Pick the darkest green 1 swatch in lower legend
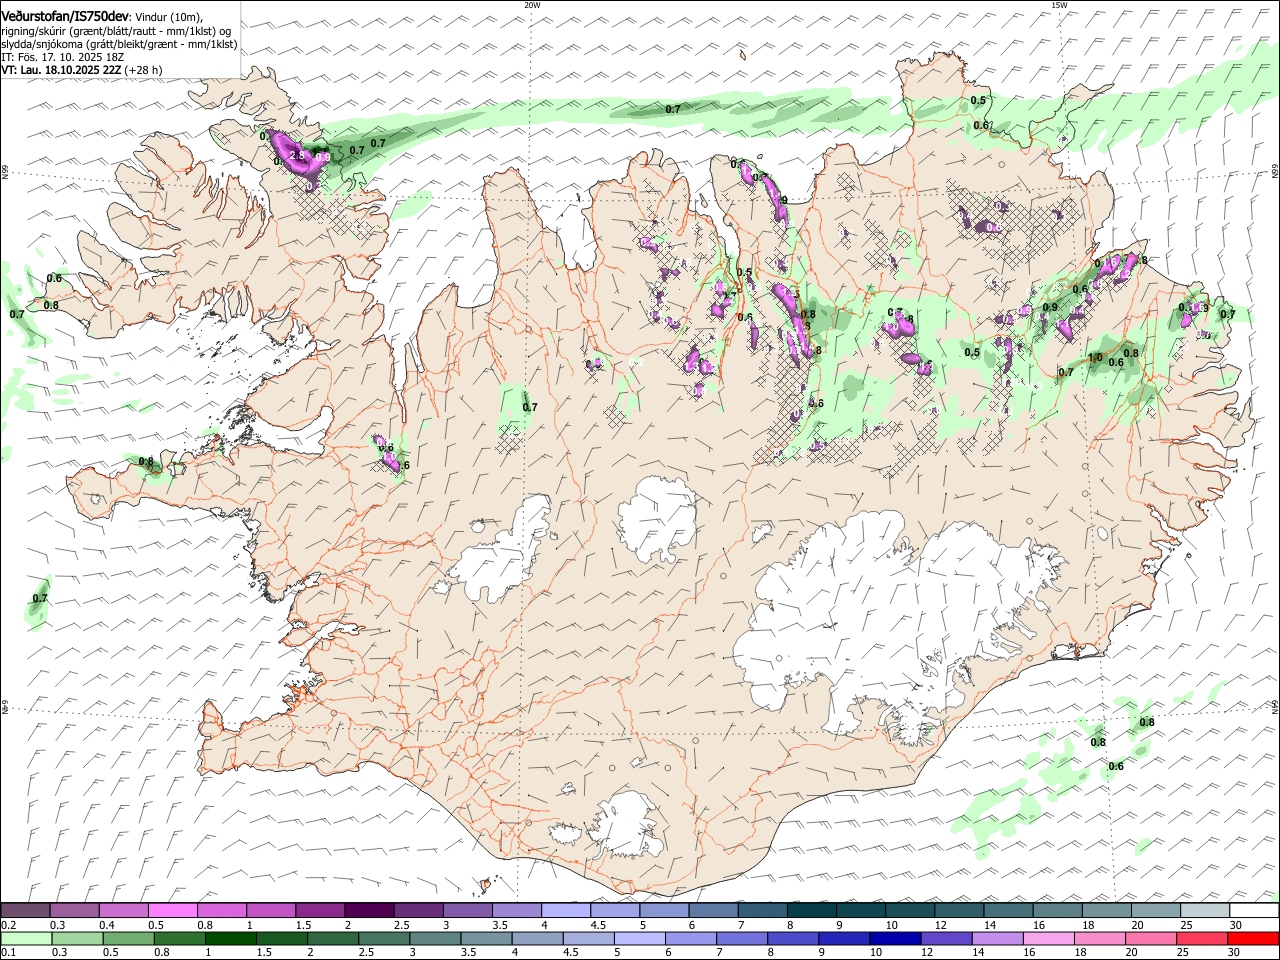 (231, 938)
